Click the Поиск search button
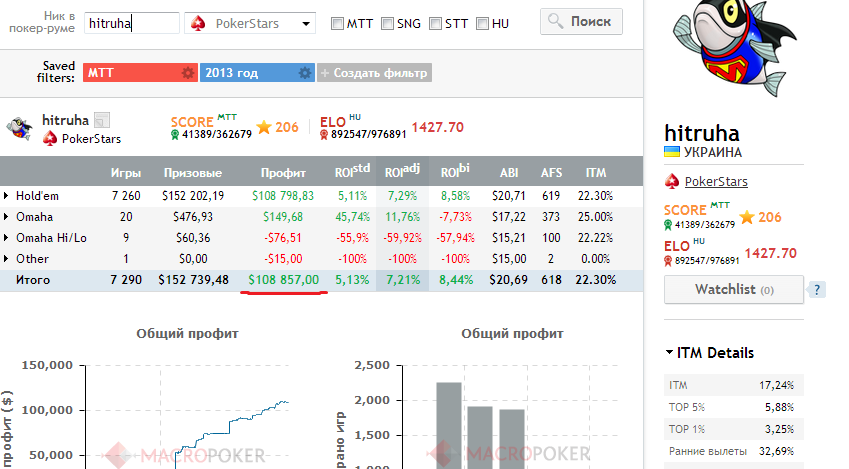 [581, 22]
